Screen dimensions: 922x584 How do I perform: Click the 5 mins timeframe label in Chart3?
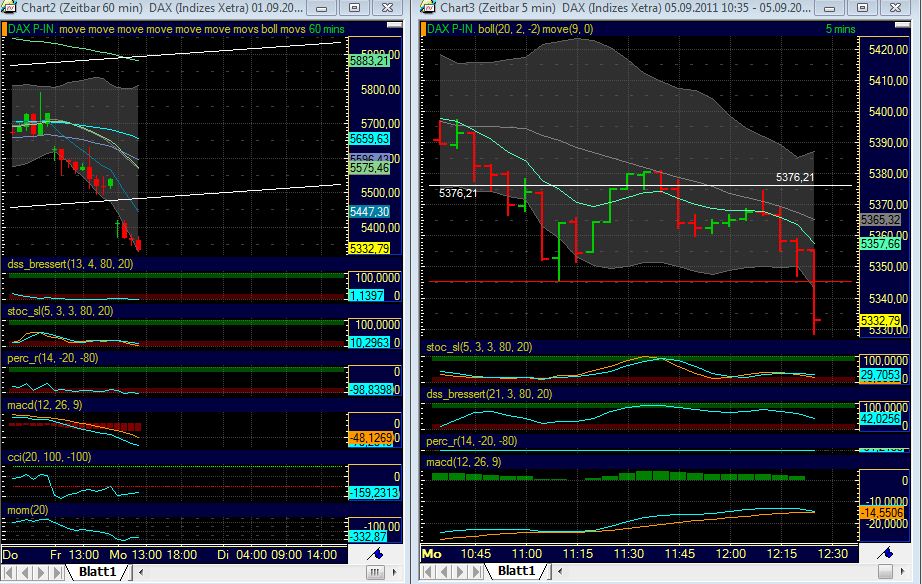pyautogui.click(x=840, y=29)
